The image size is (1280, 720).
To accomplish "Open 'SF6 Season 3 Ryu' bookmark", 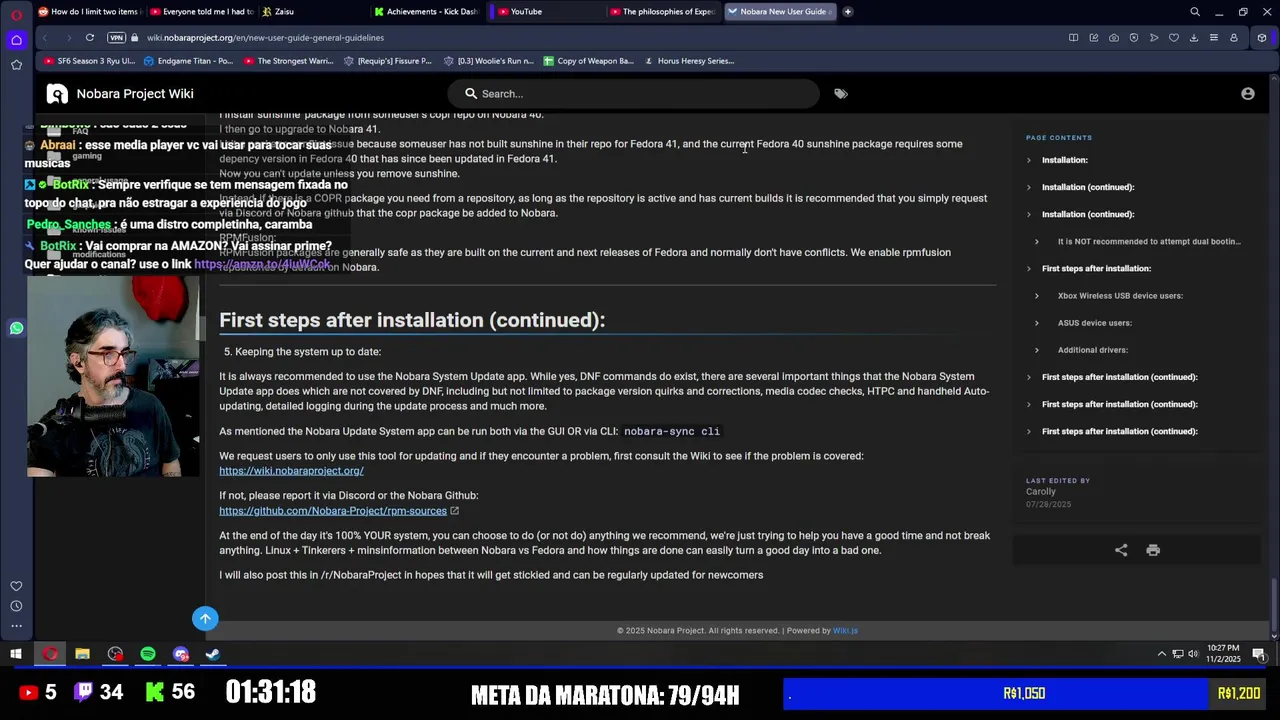I will tap(89, 61).
